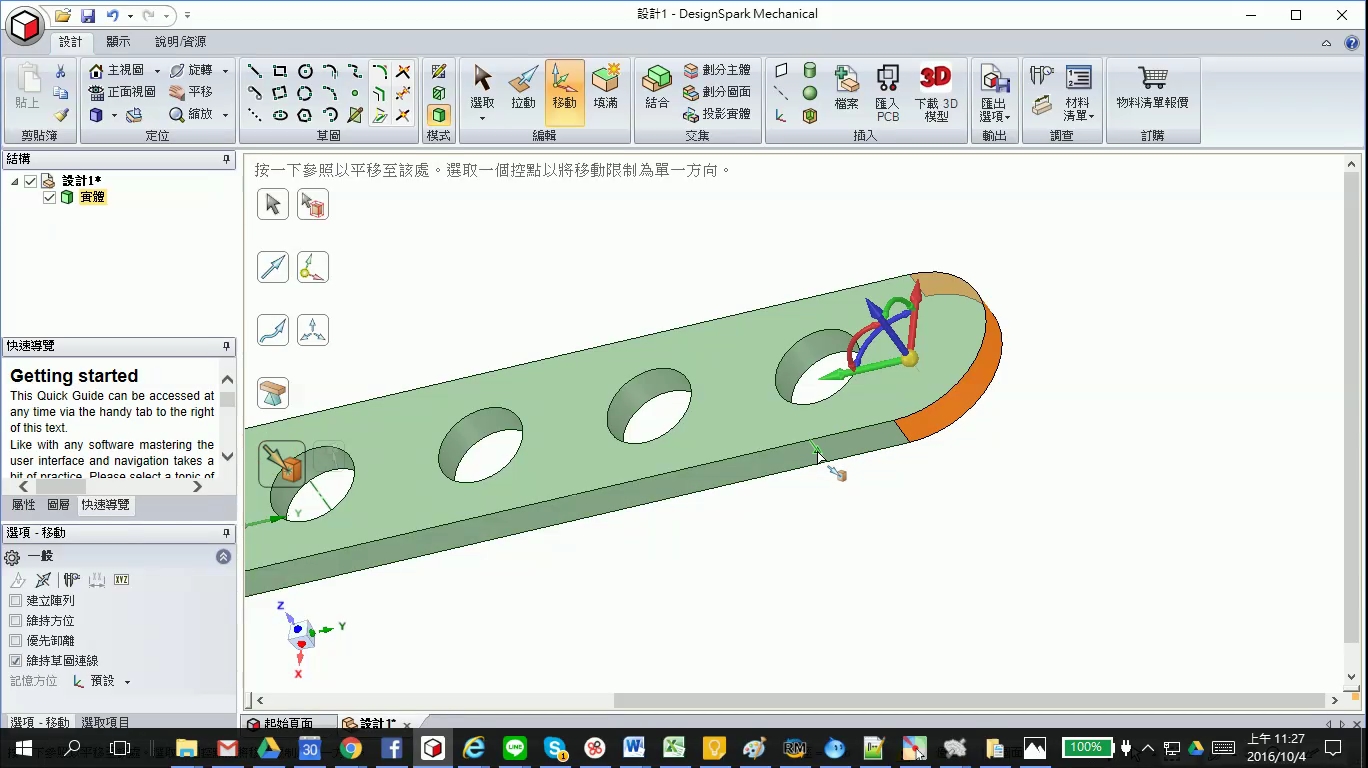1368x768 pixels.
Task: Collapse the 設計1* tree node
Action: pos(15,181)
